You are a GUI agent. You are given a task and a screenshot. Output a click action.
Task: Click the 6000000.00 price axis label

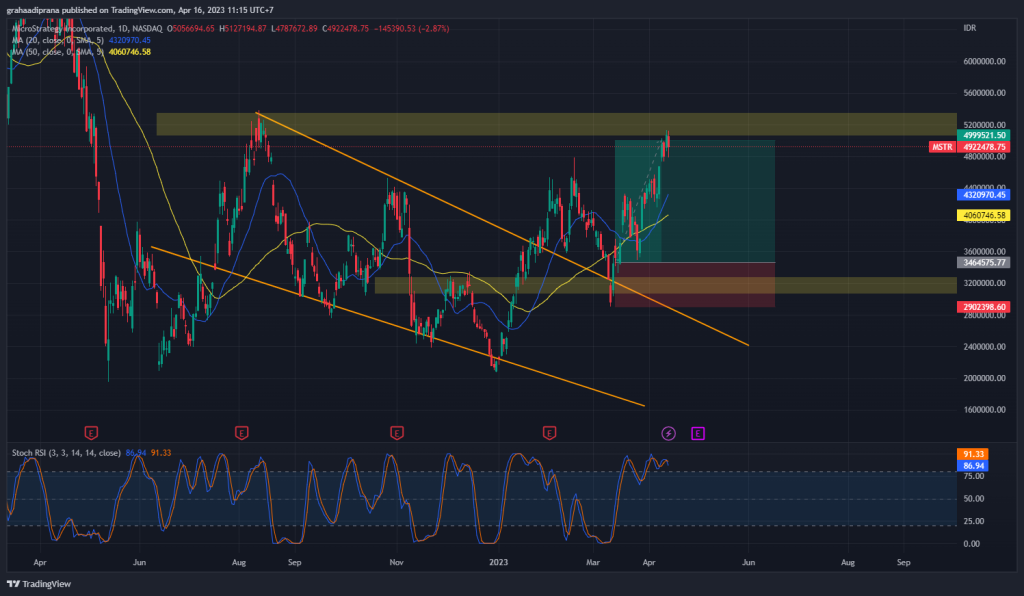pyautogui.click(x=984, y=61)
